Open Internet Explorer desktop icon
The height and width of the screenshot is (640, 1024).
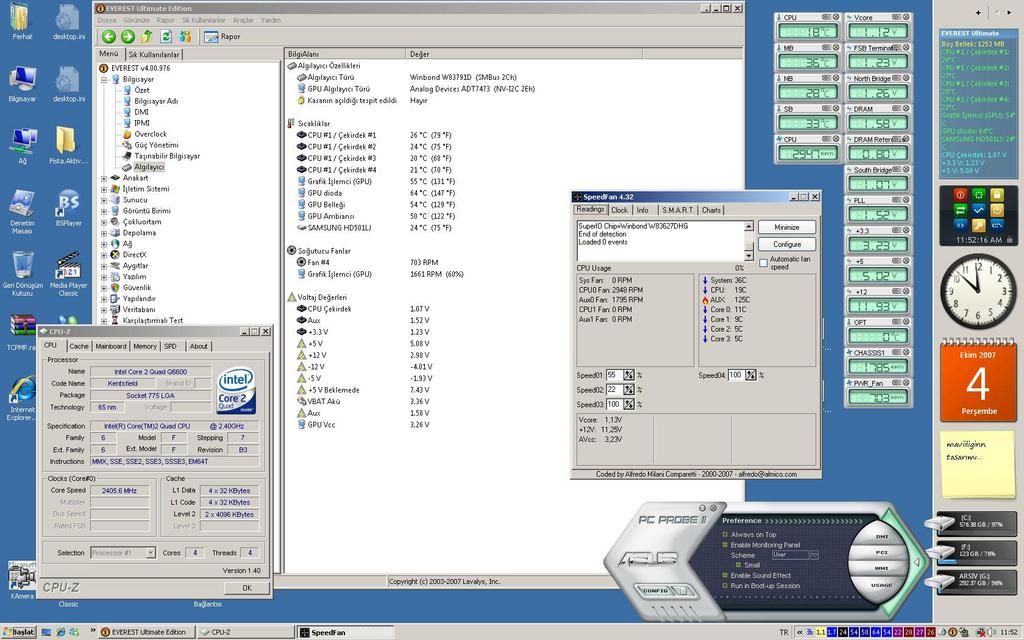tap(22, 398)
